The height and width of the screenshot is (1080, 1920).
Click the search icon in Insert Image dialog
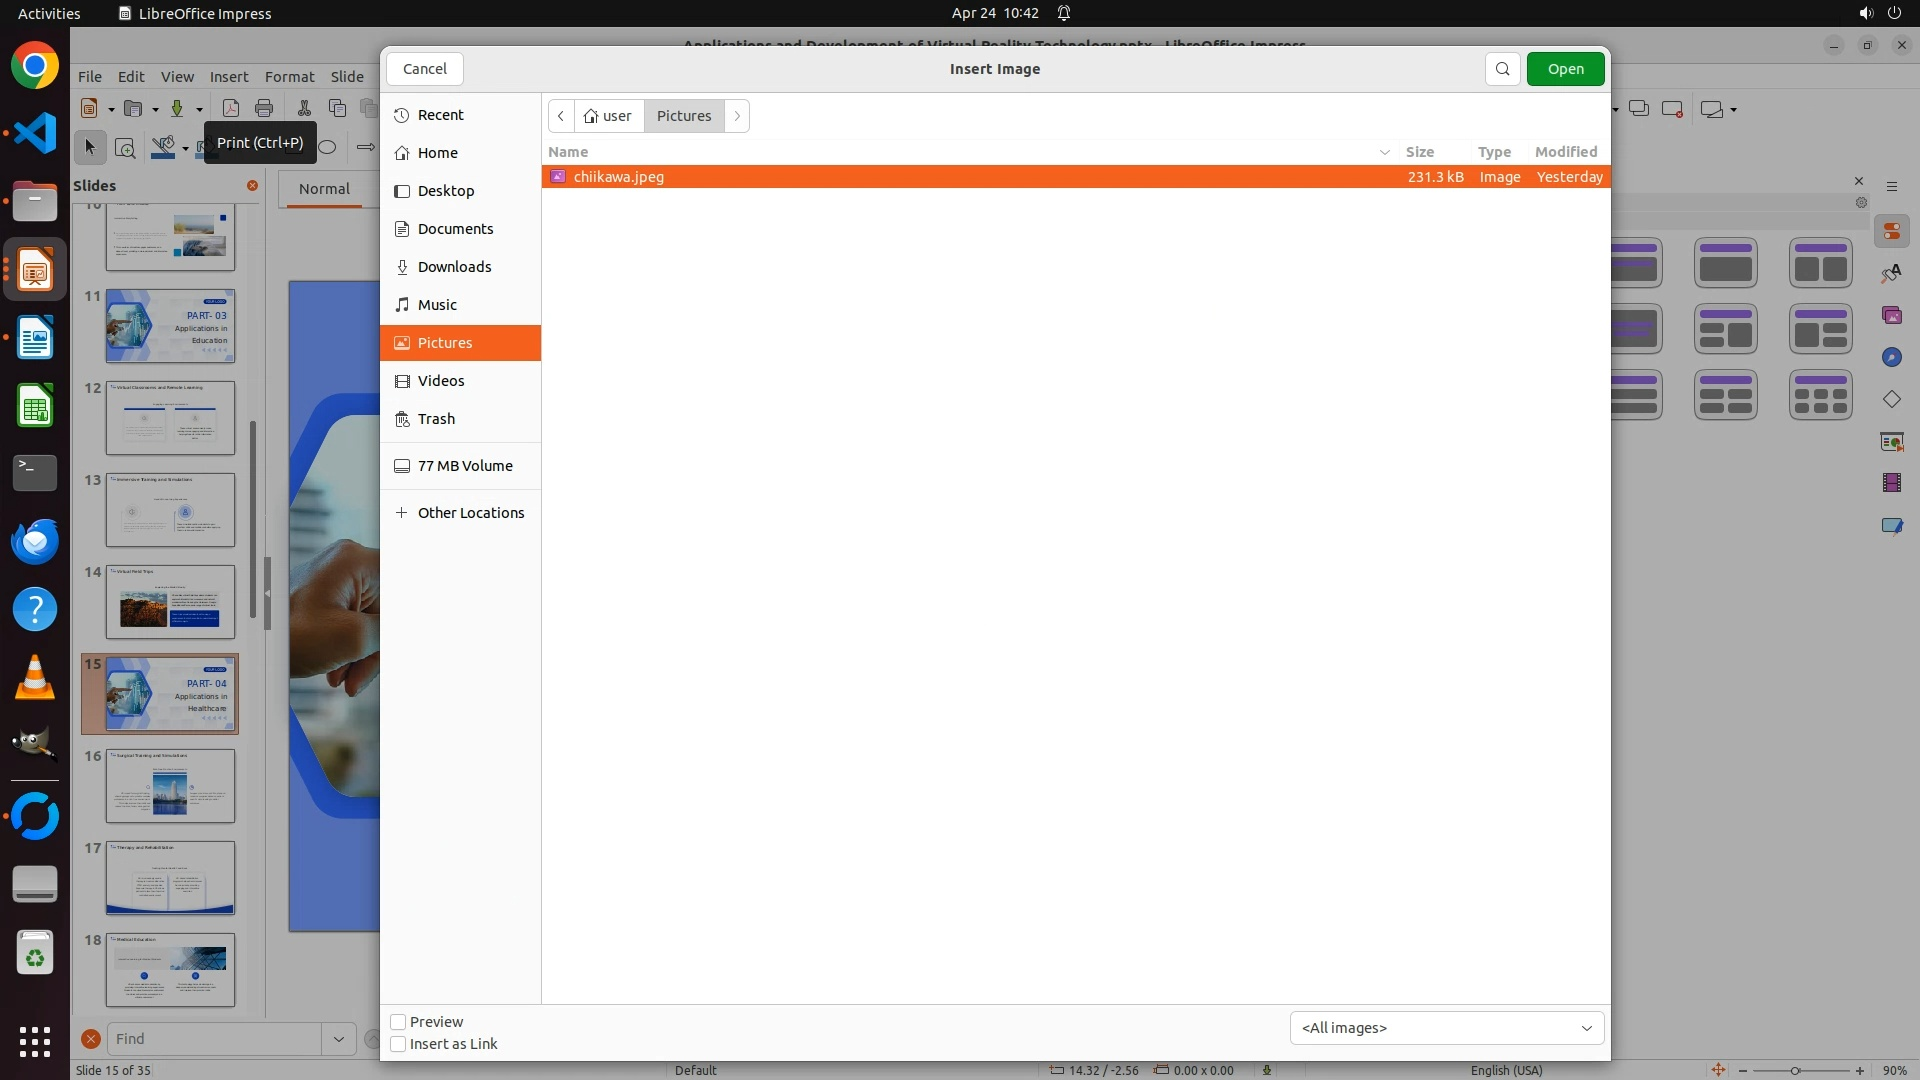tap(1502, 69)
